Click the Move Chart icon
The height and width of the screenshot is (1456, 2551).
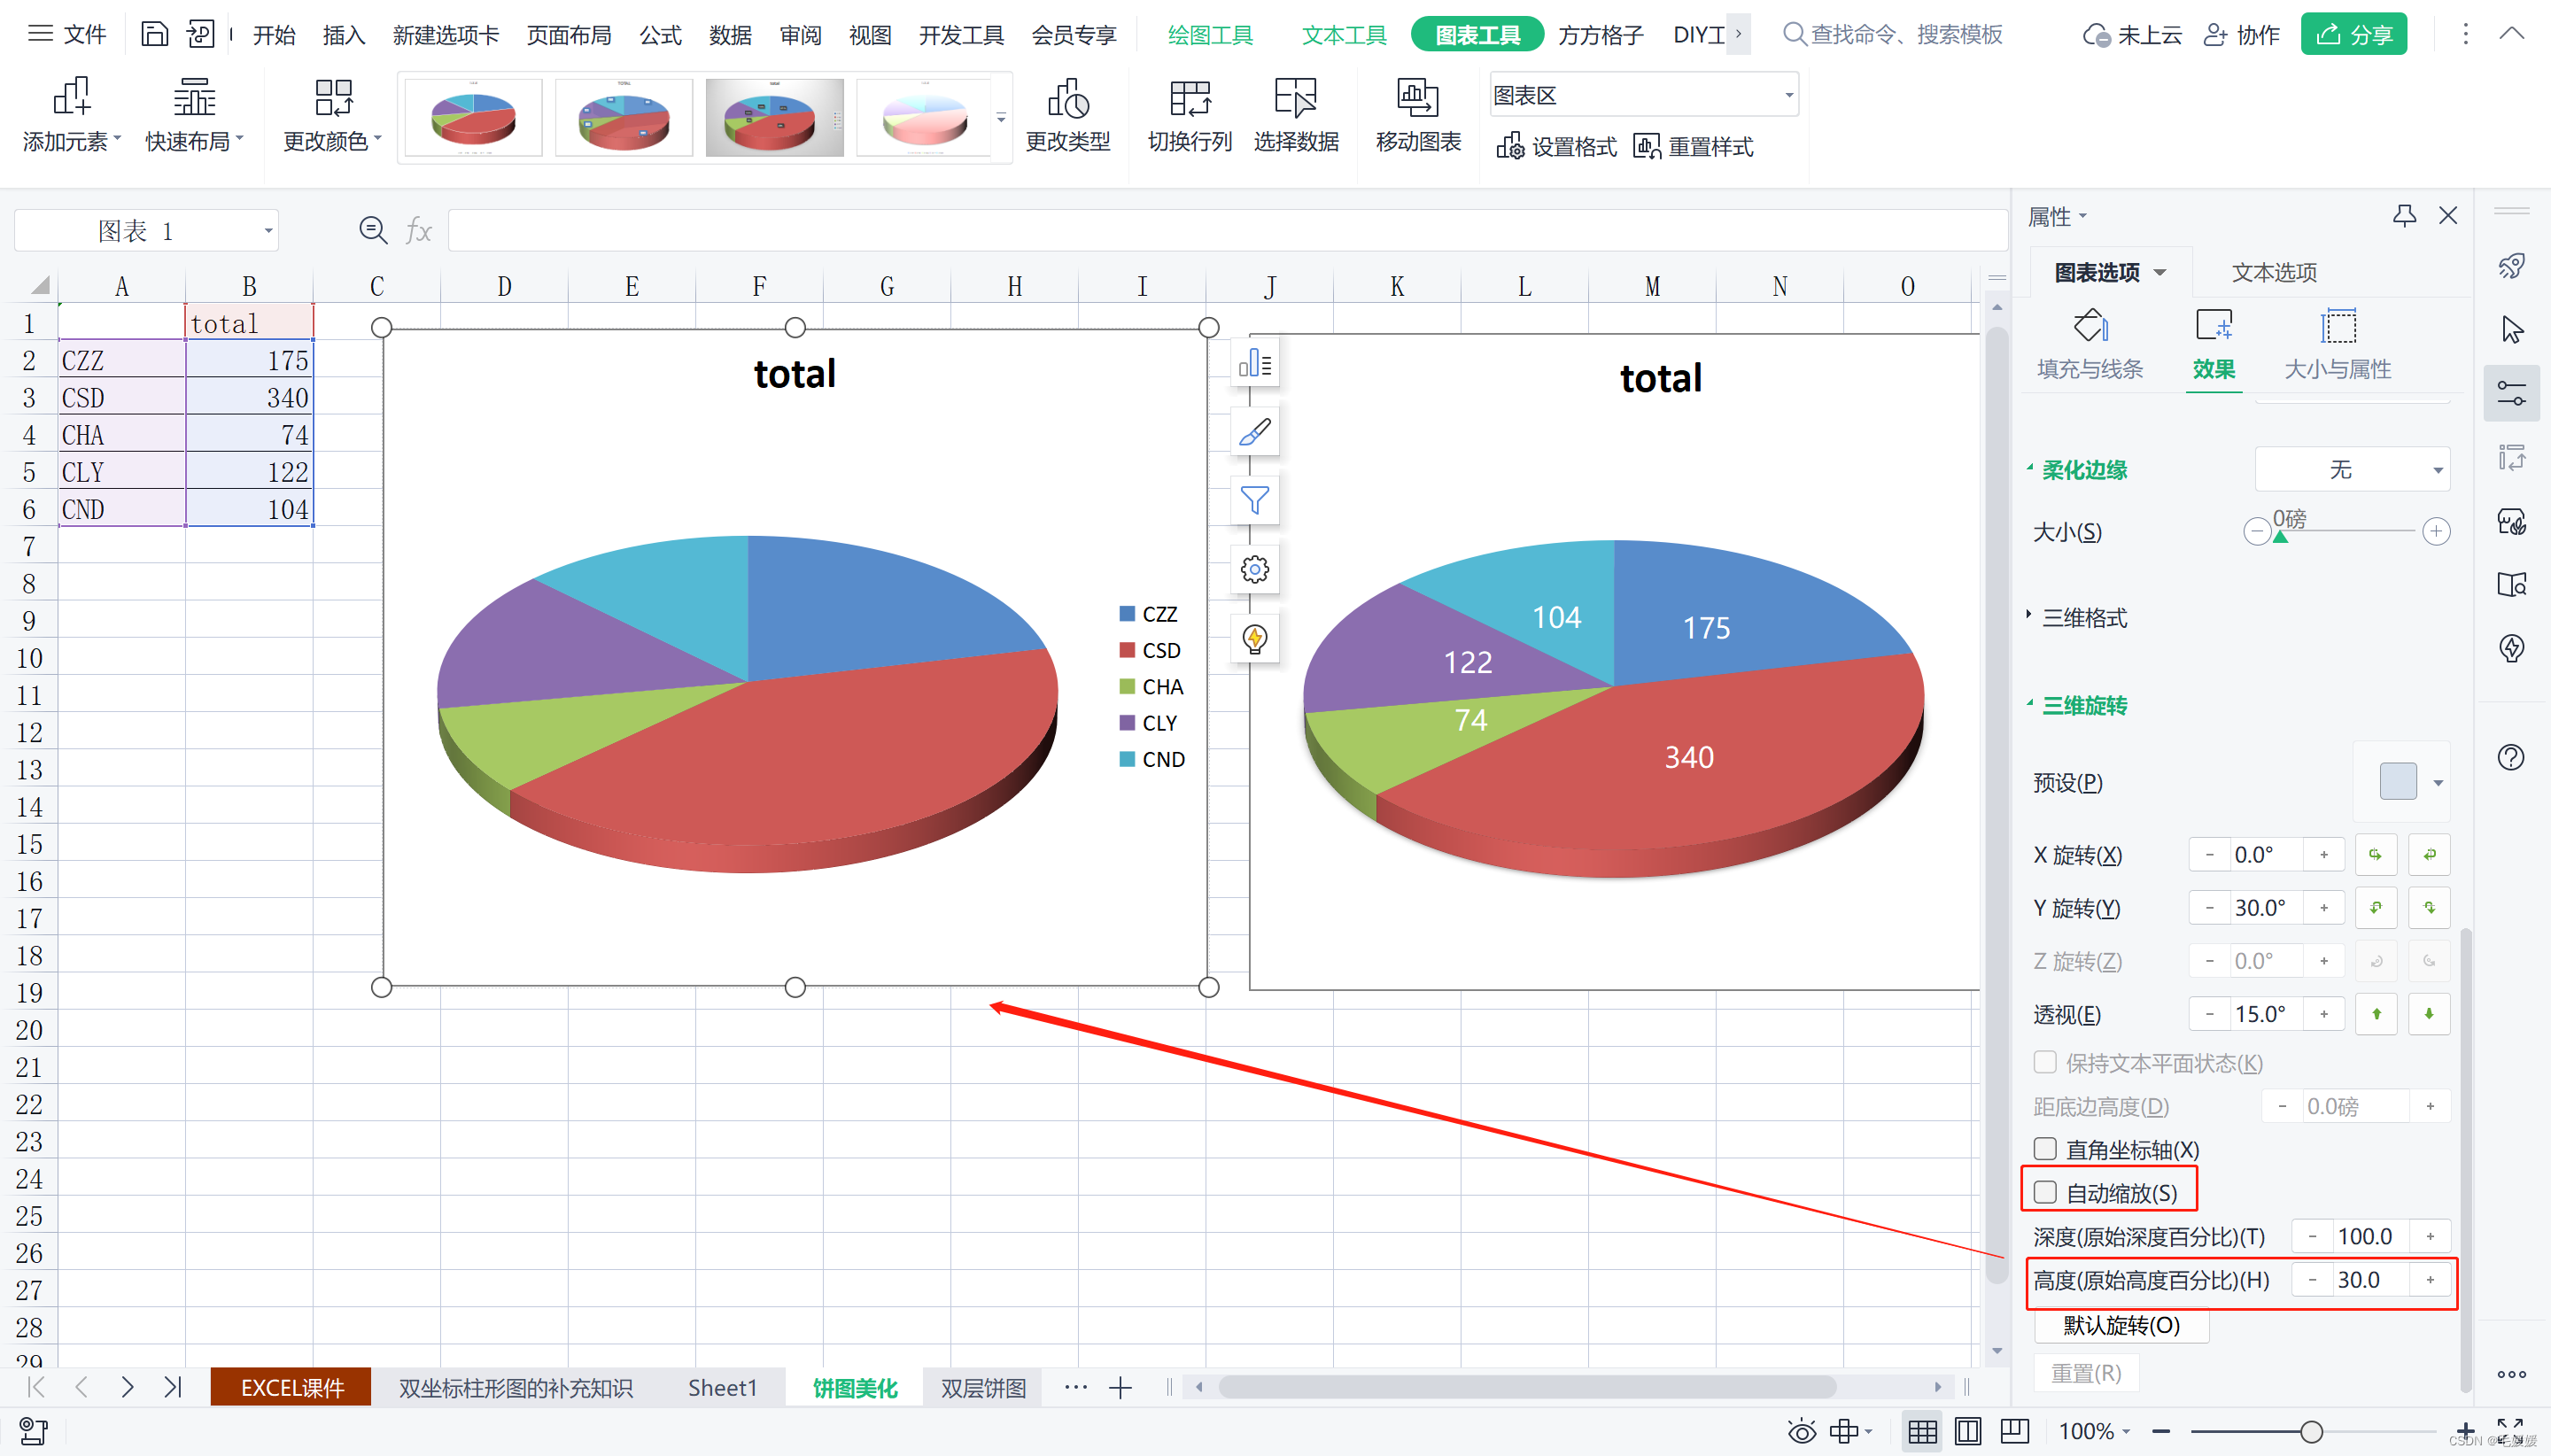(1417, 99)
